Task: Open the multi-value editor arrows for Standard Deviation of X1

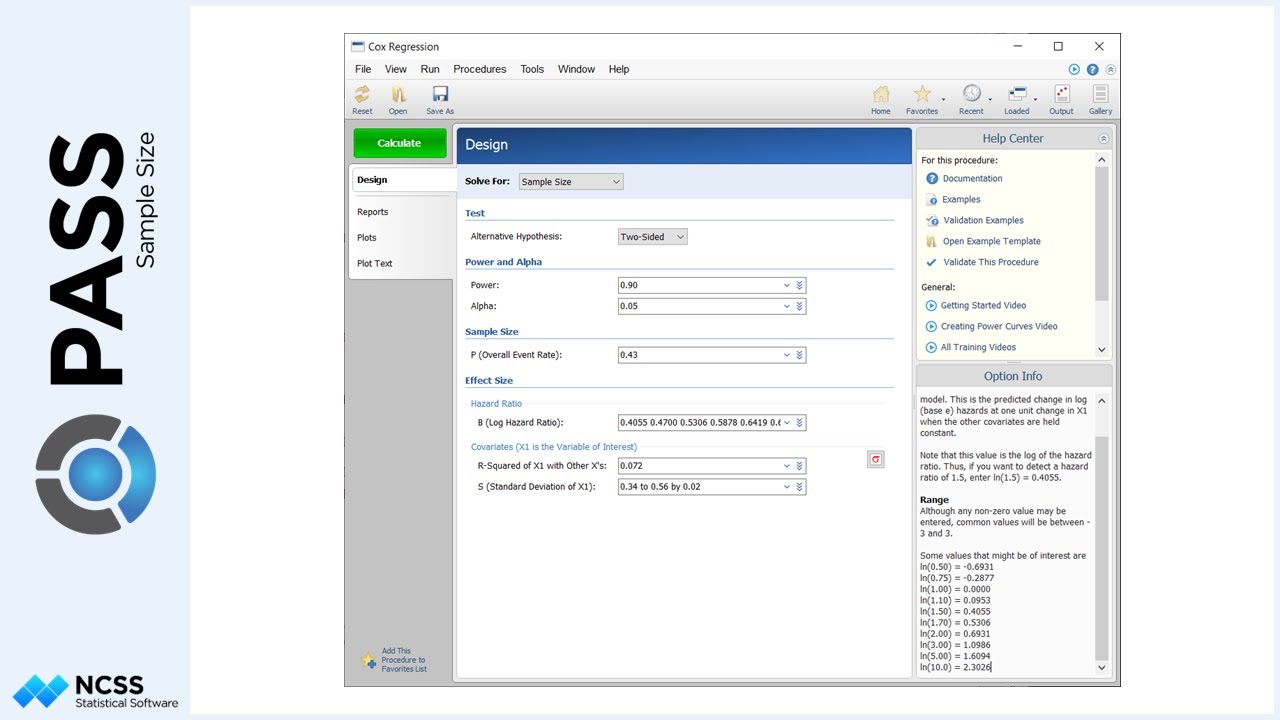Action: (799, 487)
